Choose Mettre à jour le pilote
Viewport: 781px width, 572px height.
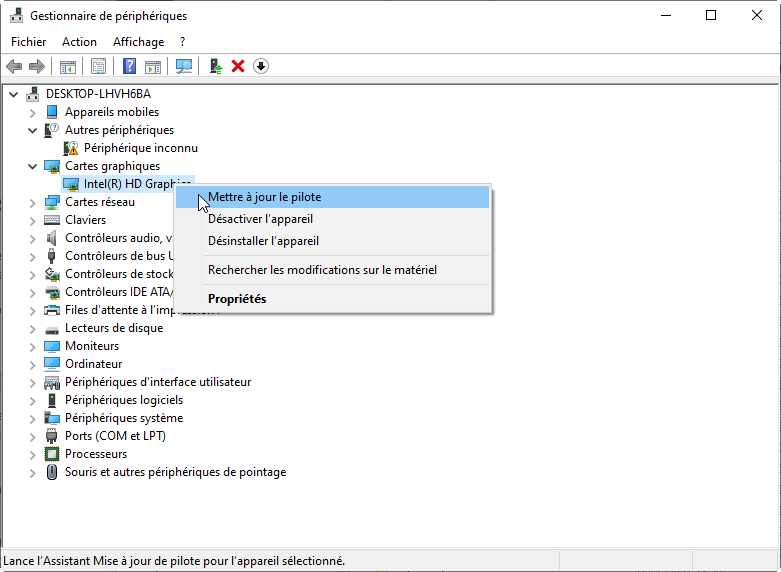[332, 197]
